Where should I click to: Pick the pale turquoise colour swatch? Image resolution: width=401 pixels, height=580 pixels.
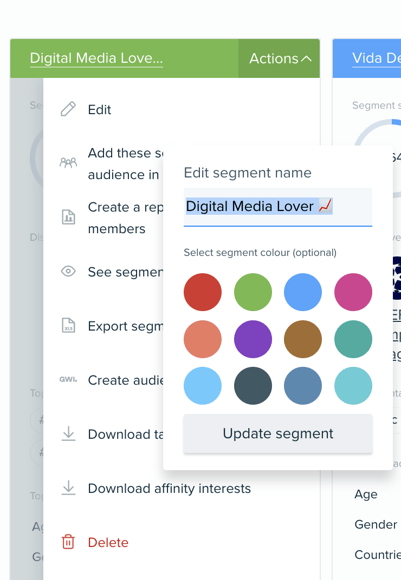pyautogui.click(x=353, y=386)
